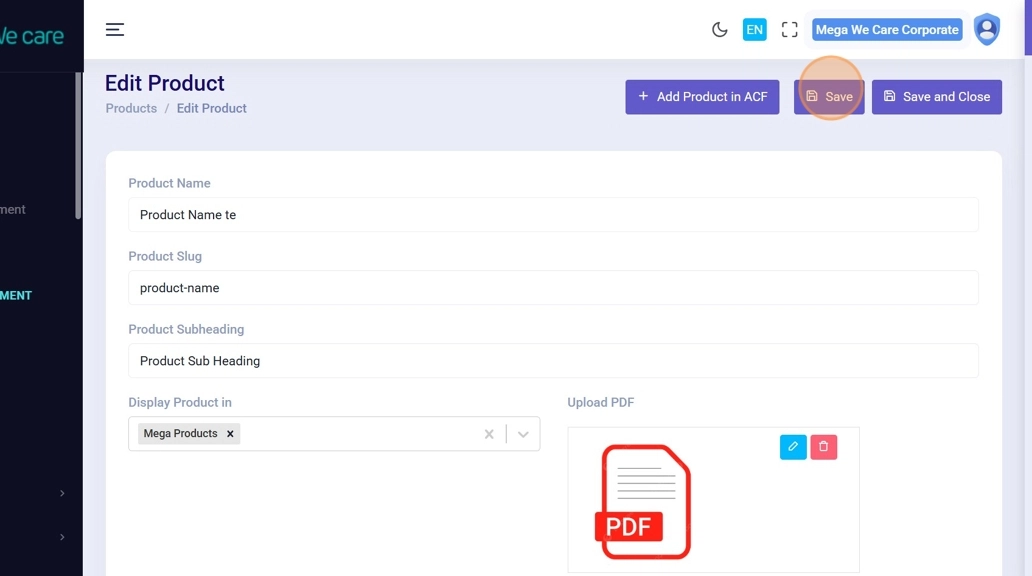Go to Products breadcrumb link

(x=131, y=108)
